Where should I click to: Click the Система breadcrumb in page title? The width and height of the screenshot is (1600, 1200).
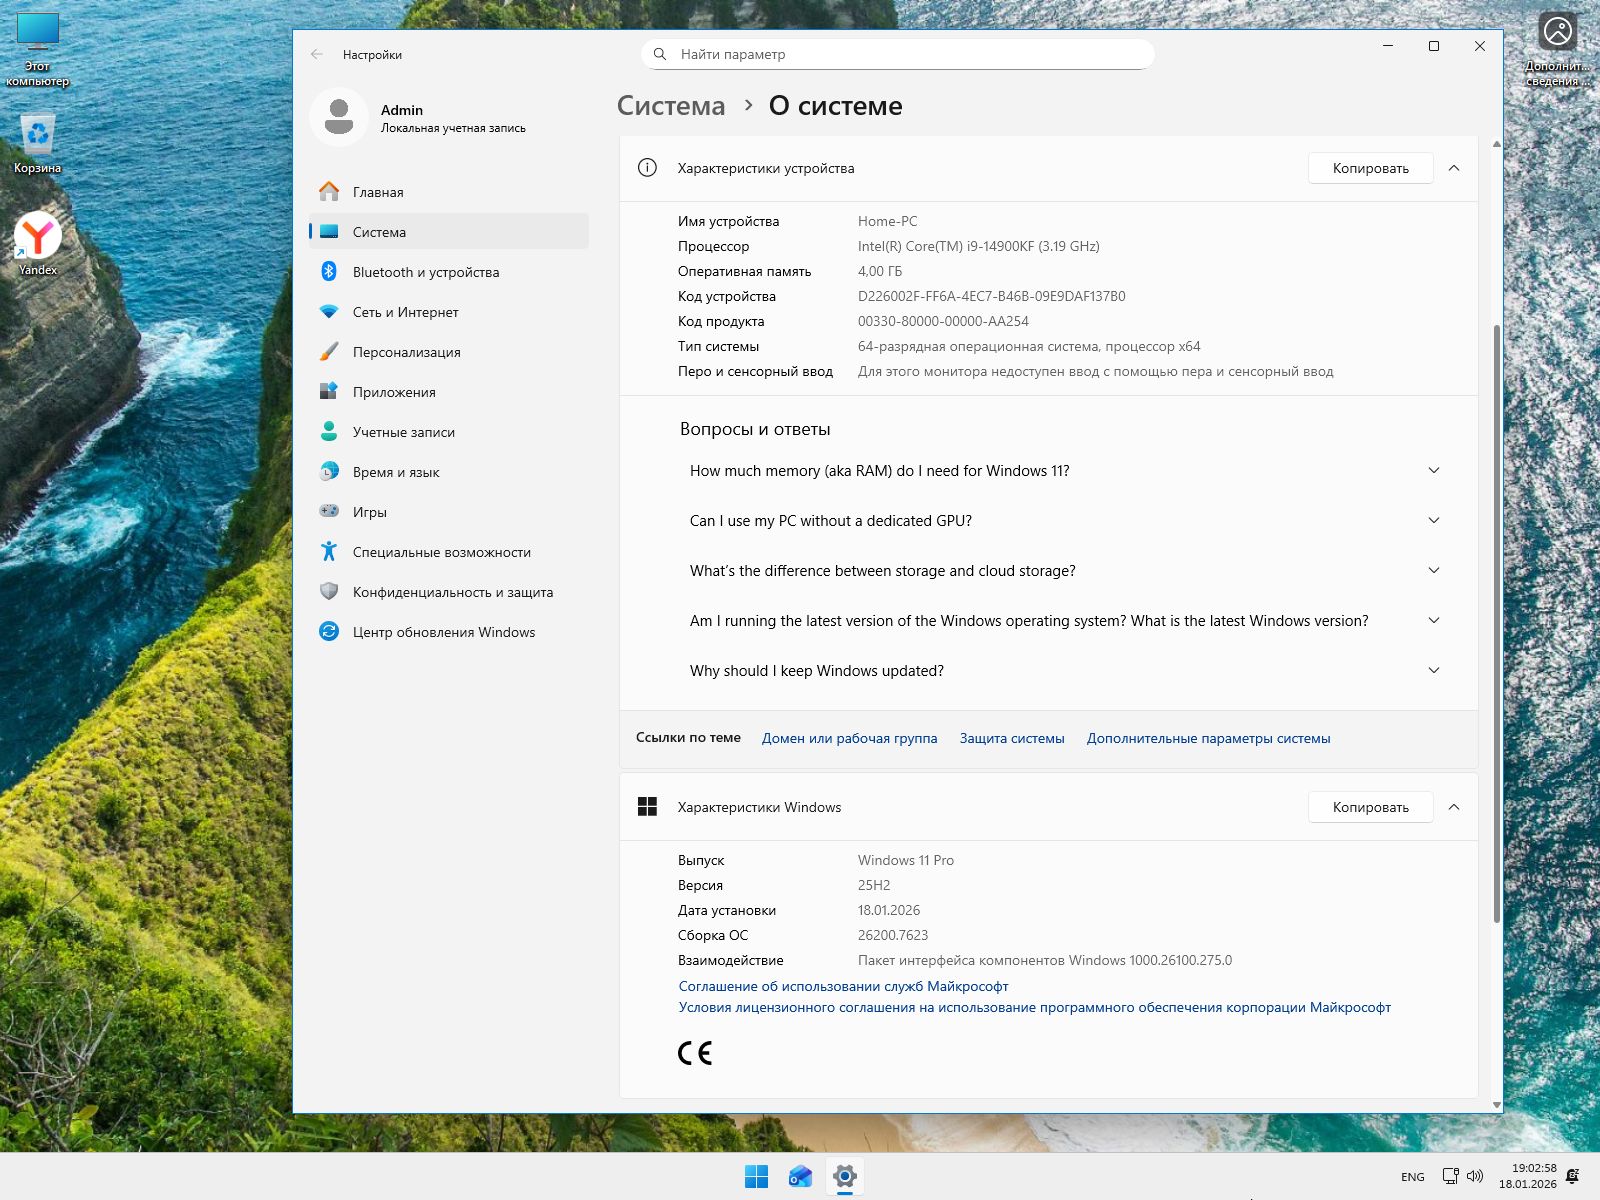click(x=671, y=106)
